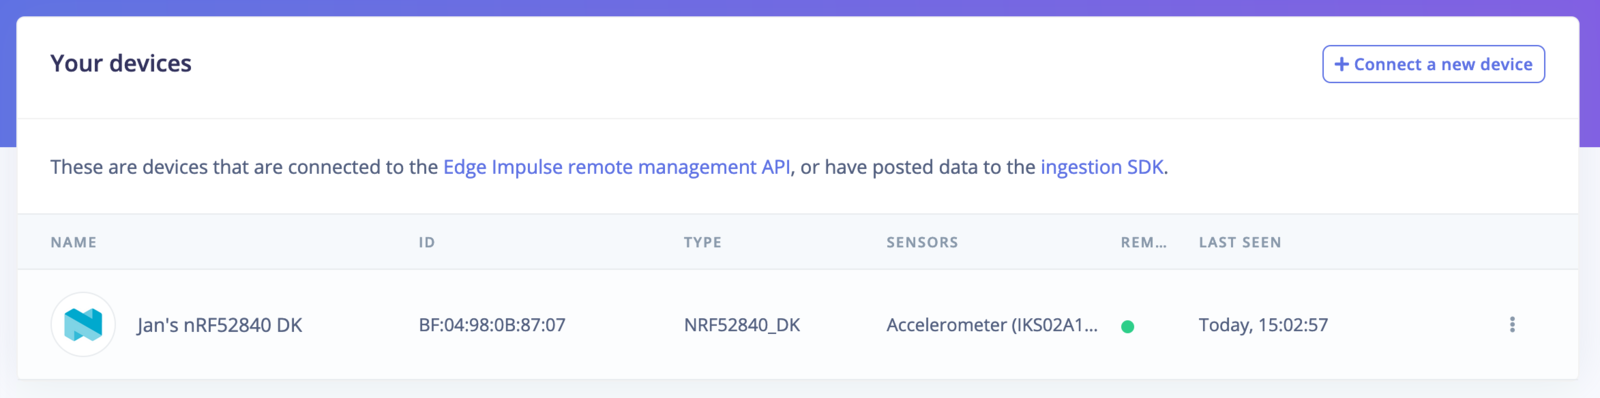Screen dimensions: 1600x398
Task: Click the plus icon in Connect a new device
Action: click(1342, 64)
